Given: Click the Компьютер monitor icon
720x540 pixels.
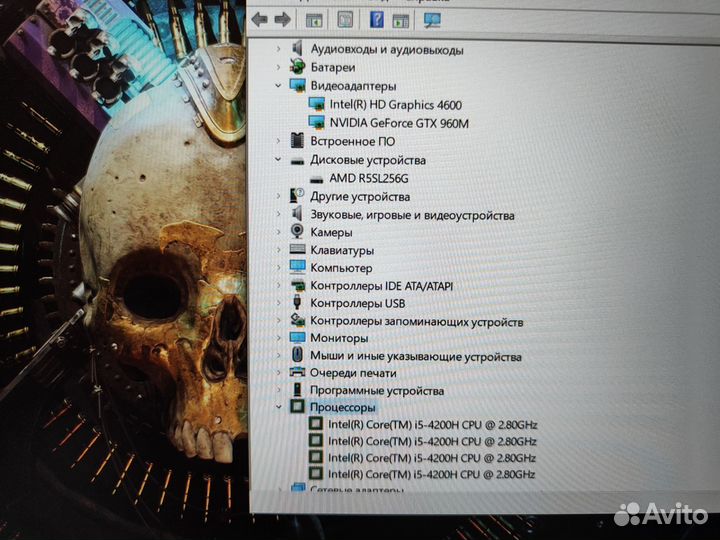Looking at the screenshot, I should (x=298, y=267).
